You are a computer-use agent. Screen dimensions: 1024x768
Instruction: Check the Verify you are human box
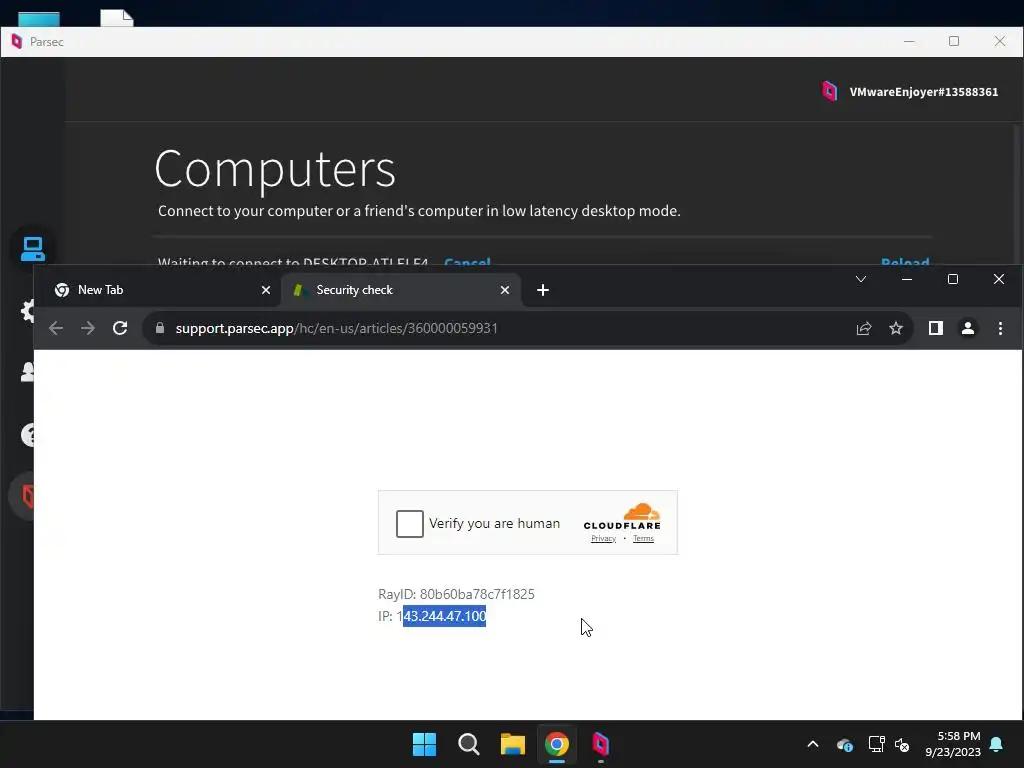click(409, 524)
